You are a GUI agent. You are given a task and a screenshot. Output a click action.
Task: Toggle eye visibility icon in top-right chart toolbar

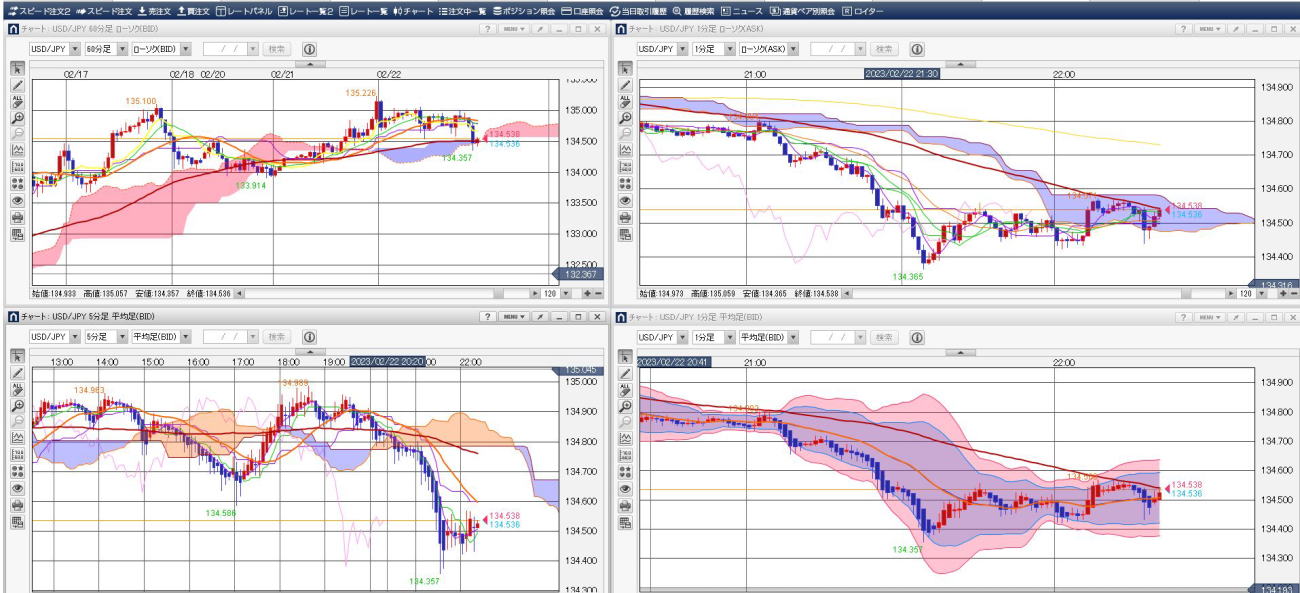tap(626, 200)
